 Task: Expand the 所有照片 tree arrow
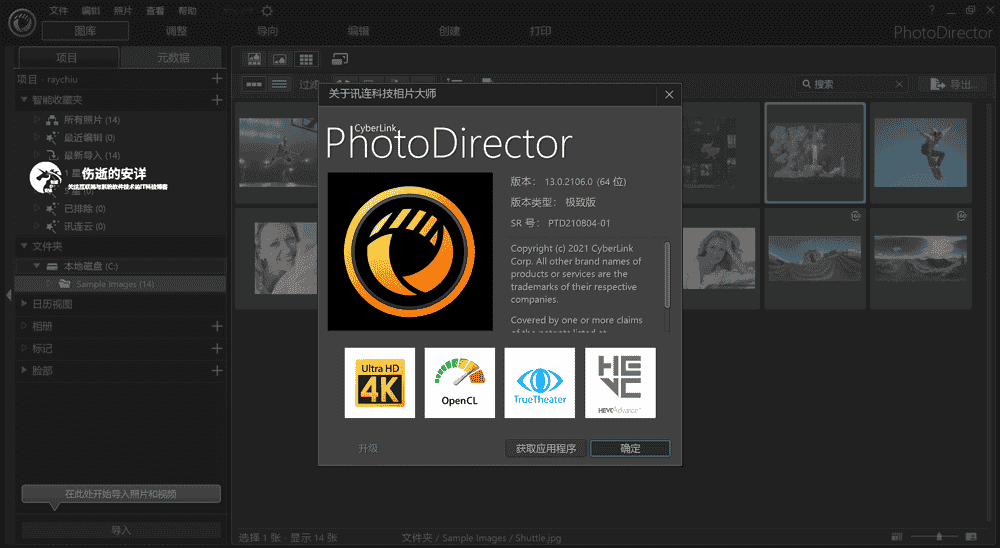point(36,119)
